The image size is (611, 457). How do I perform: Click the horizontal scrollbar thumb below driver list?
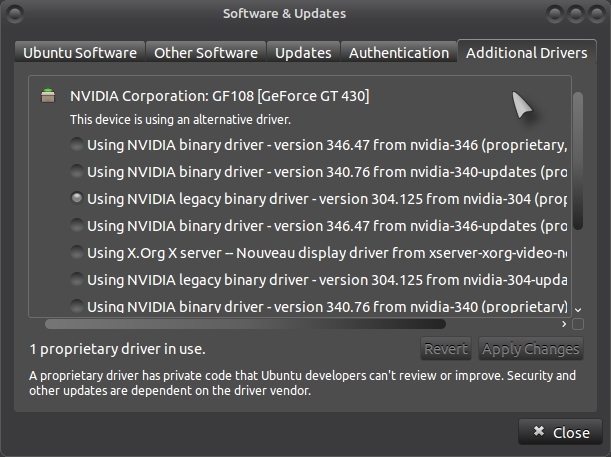(245, 324)
